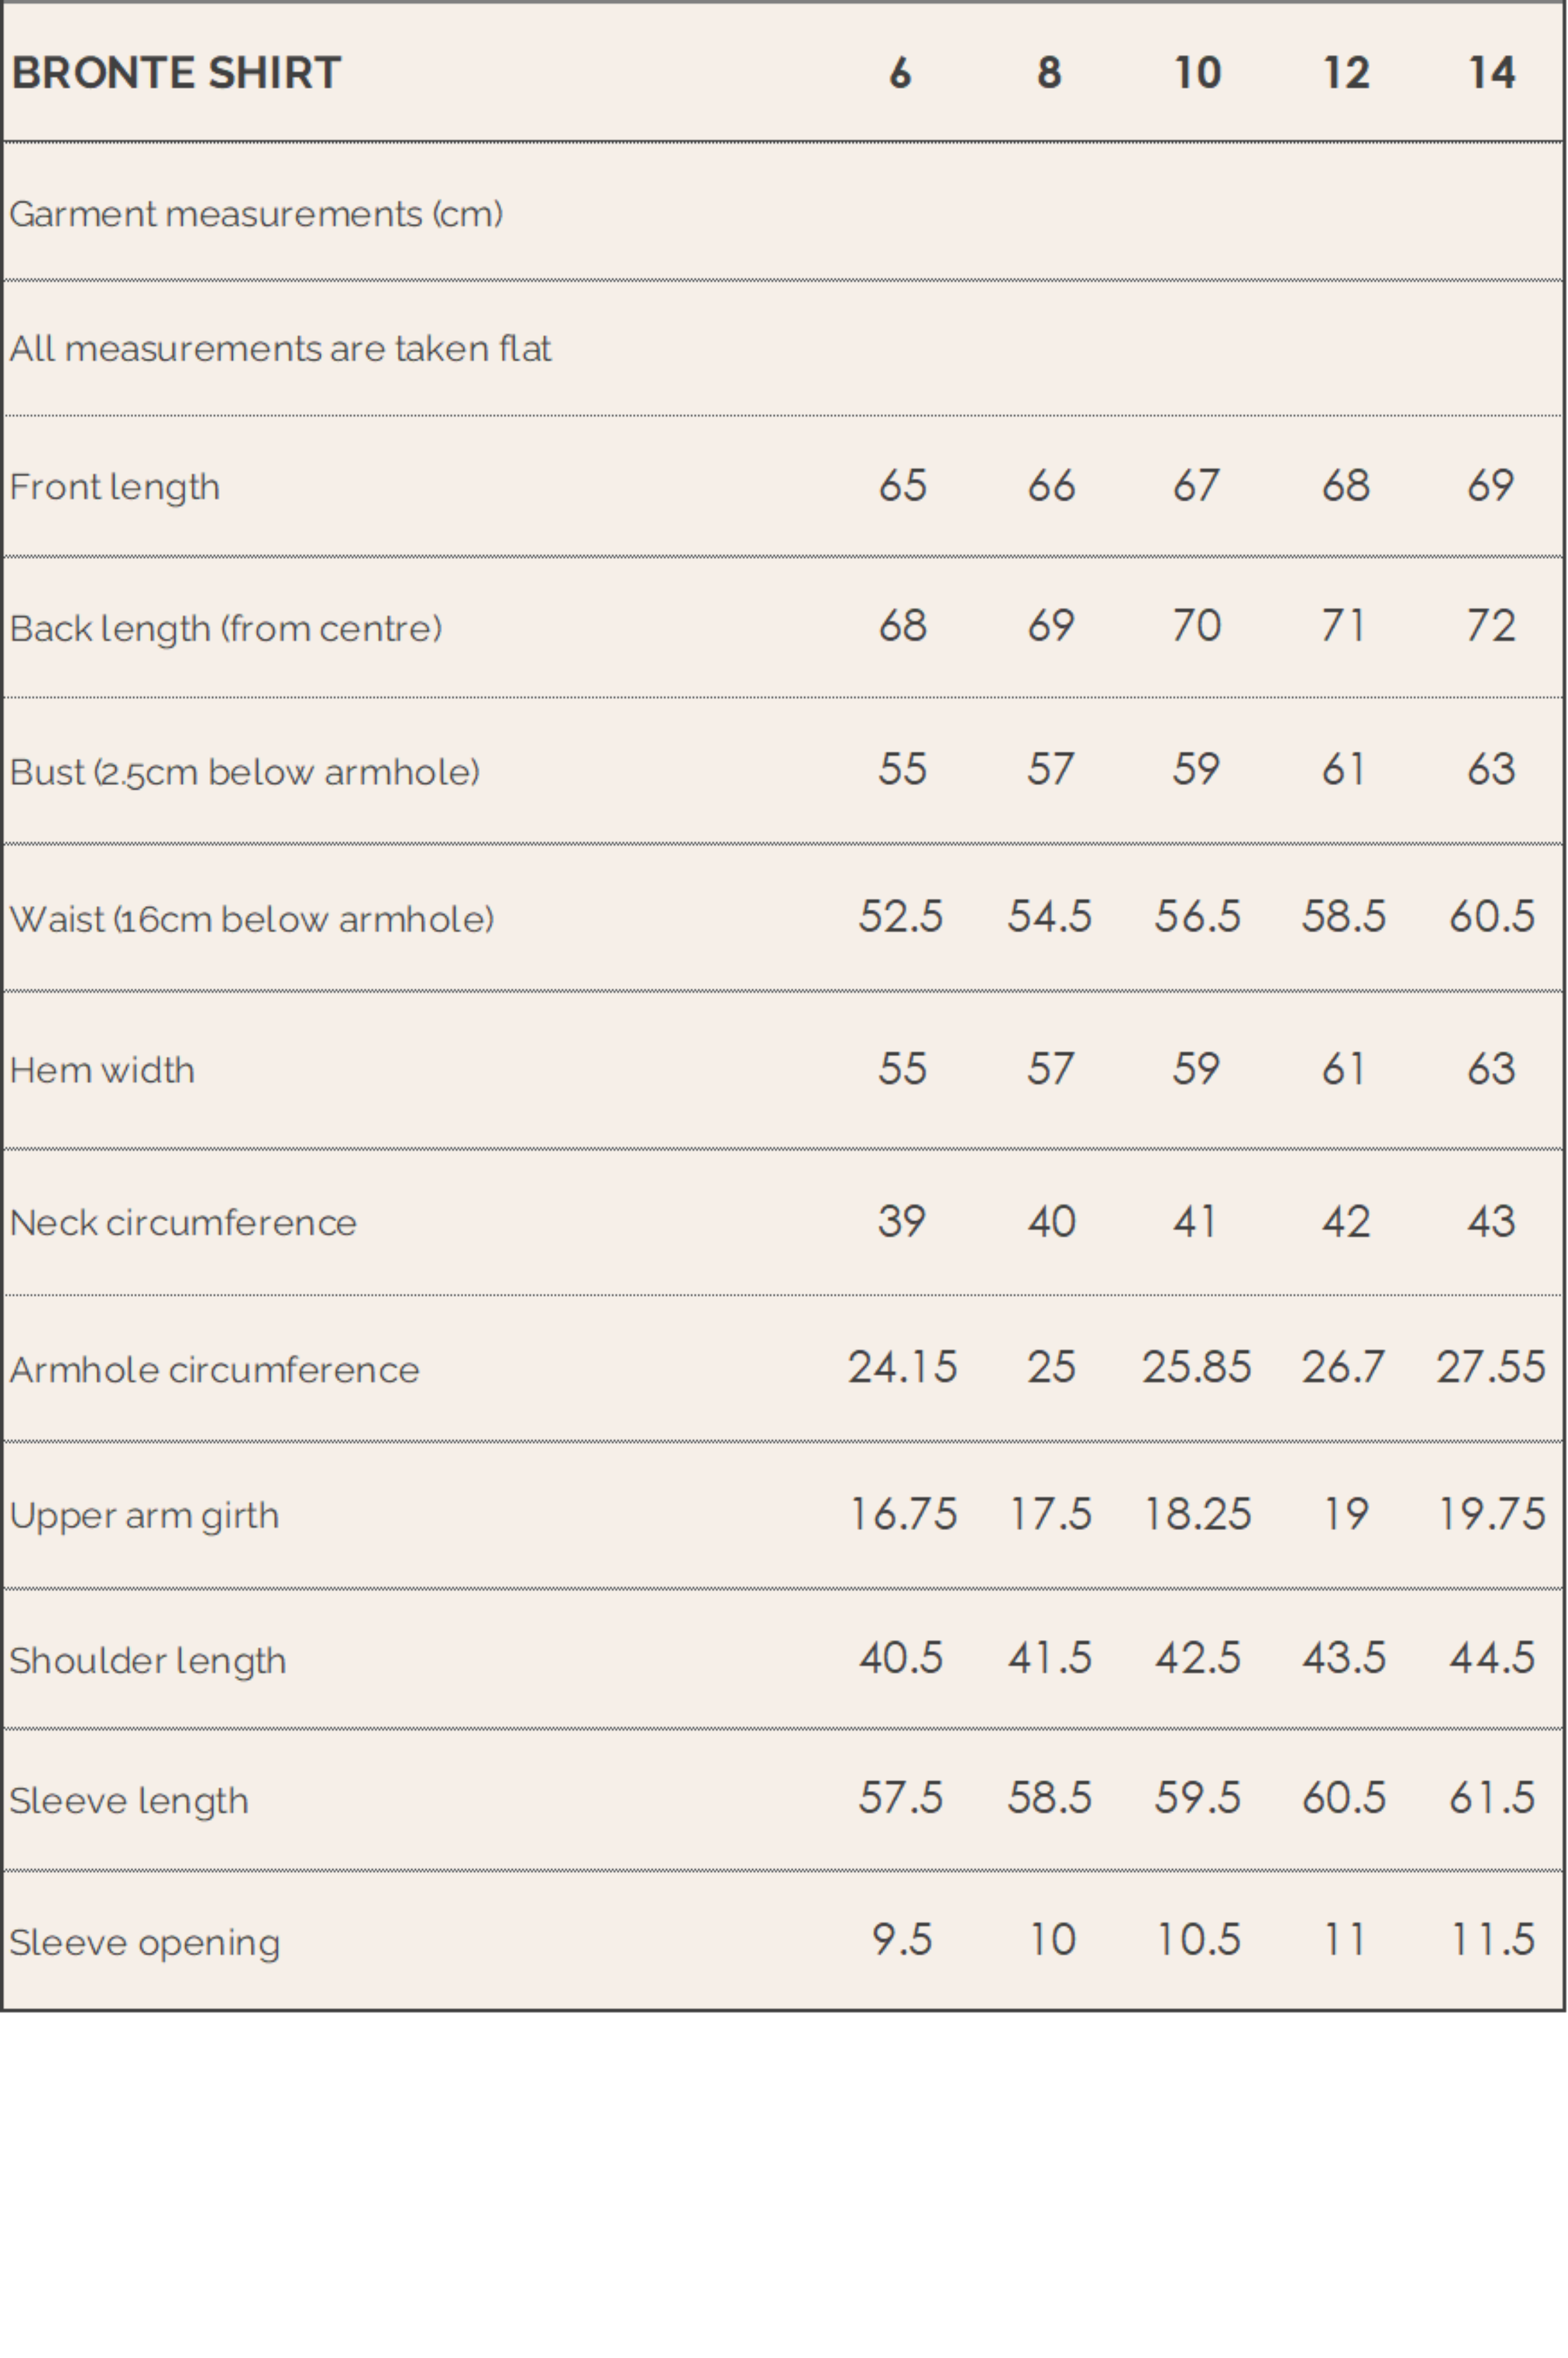The width and height of the screenshot is (1568, 2358).
Task: Select Neck circumference value 40 for size 8
Action: tap(1050, 1222)
